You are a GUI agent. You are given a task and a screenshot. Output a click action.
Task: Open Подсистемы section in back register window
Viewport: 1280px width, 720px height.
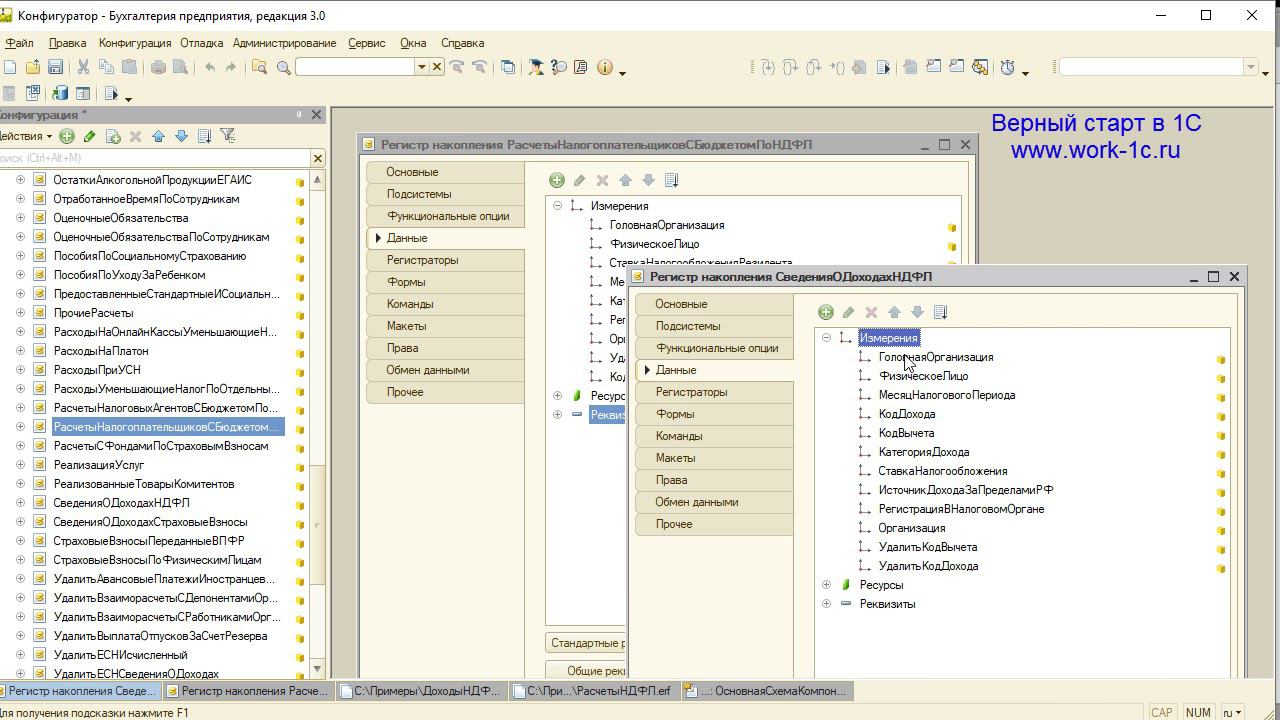point(419,194)
